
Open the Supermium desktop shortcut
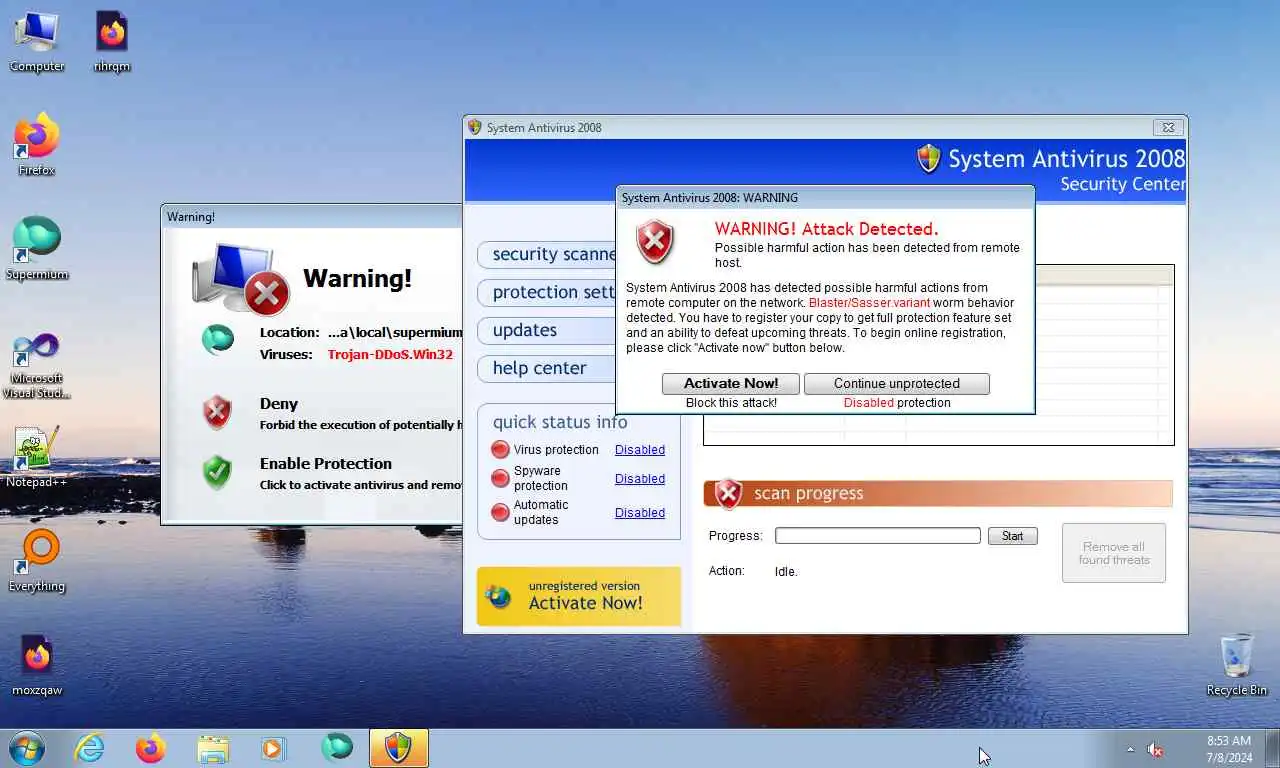(37, 249)
